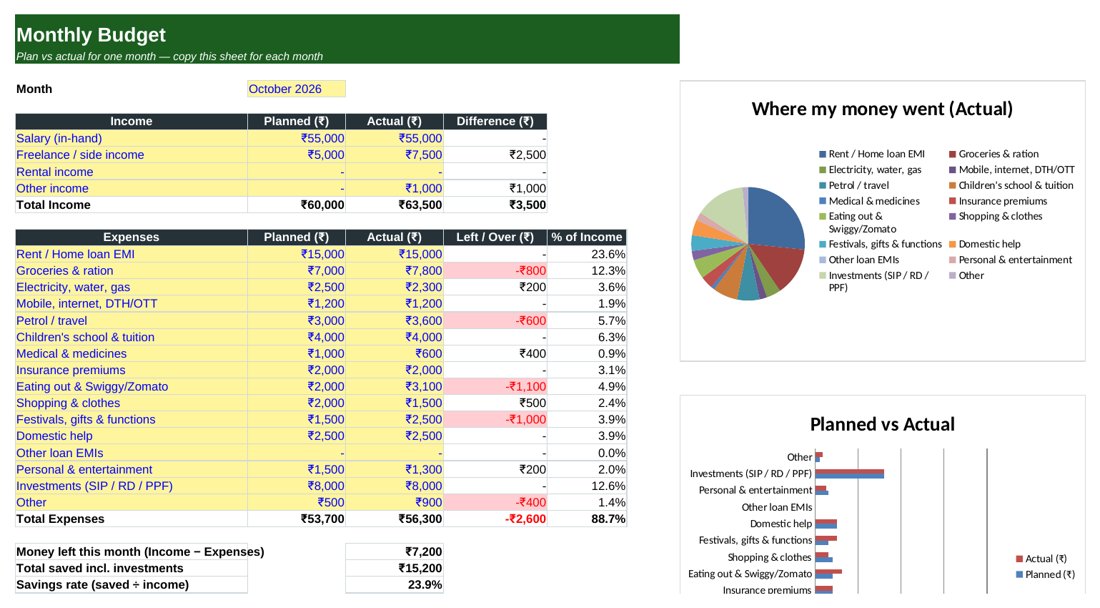Select Total Expenses actual ₹56,300

[394, 520]
